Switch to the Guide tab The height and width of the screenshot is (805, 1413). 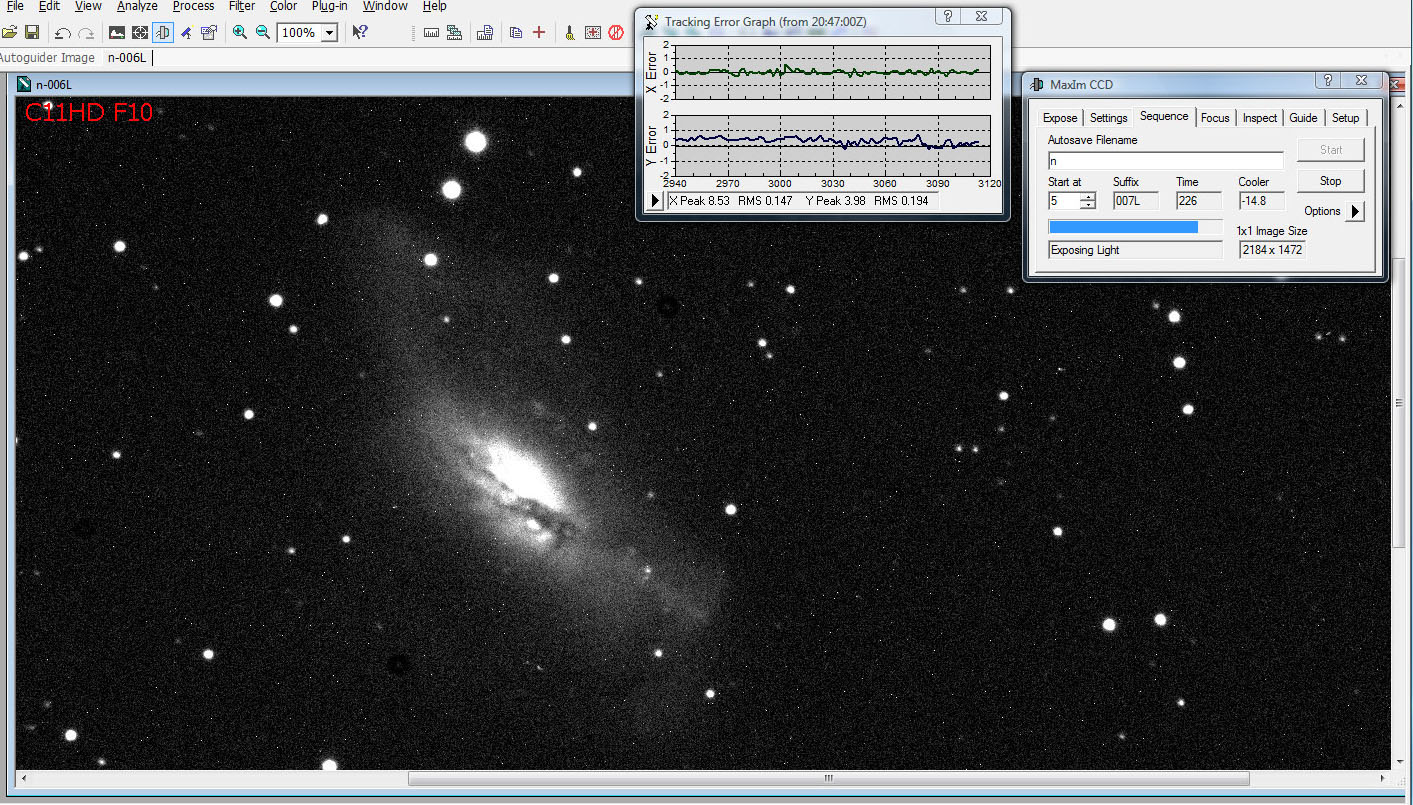[x=1303, y=118]
